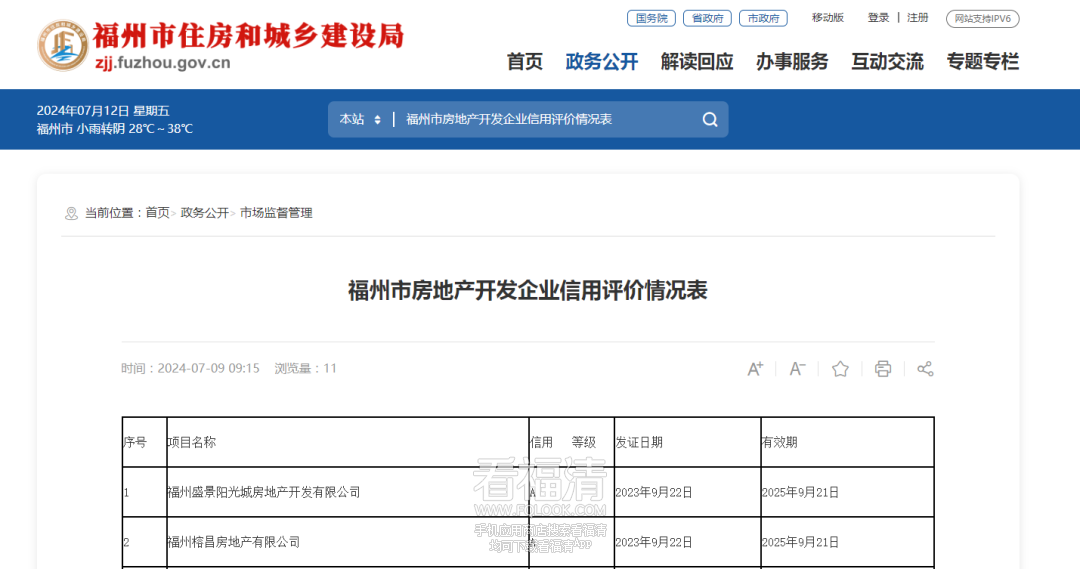Screen dimensions: 1080x569
Task: Click the 网站支持IPV6 badge
Action: tap(983, 19)
